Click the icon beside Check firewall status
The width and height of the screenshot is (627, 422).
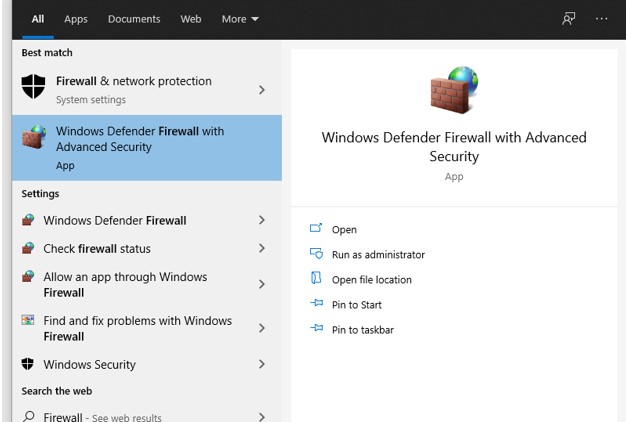tap(28, 248)
